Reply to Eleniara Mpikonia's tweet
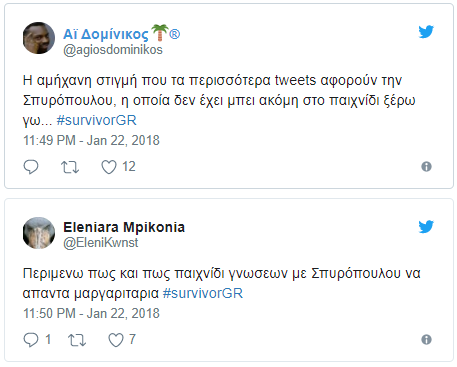This screenshot has width=457, height=367. coord(31,340)
